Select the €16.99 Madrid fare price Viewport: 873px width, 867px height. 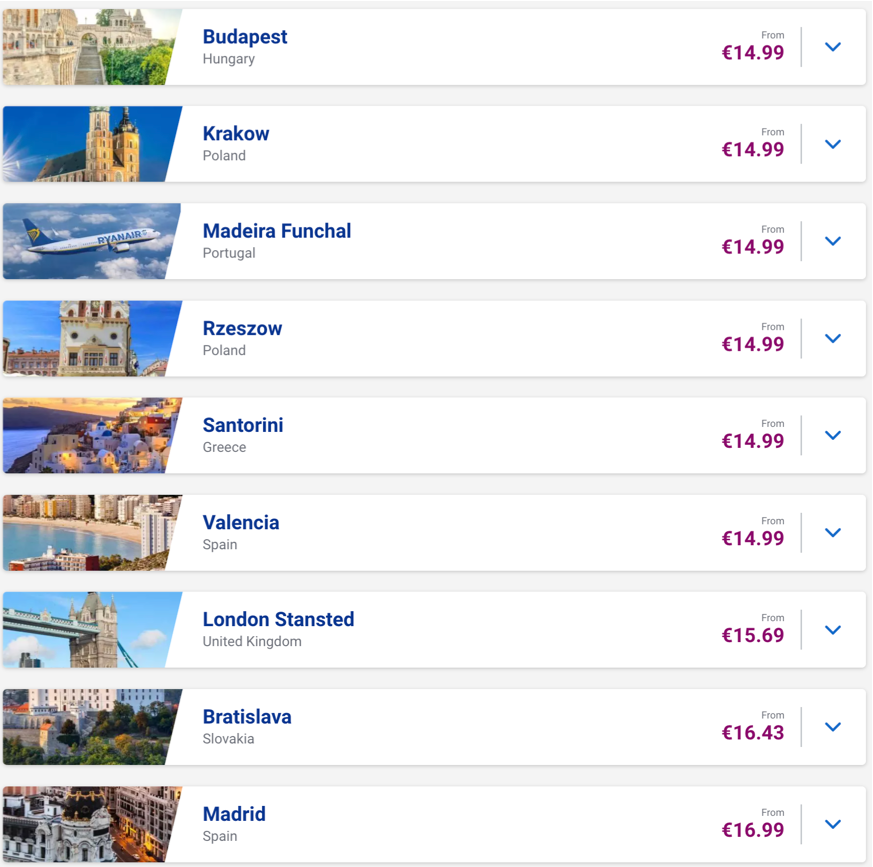coord(753,830)
